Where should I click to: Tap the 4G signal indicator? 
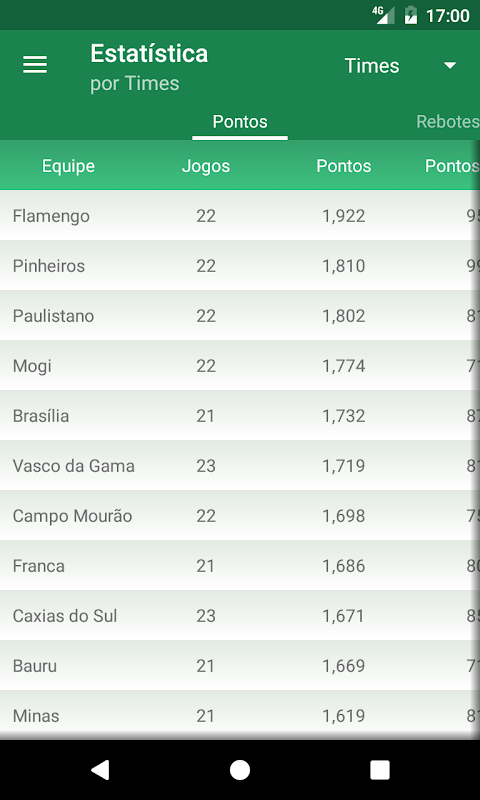coord(384,15)
